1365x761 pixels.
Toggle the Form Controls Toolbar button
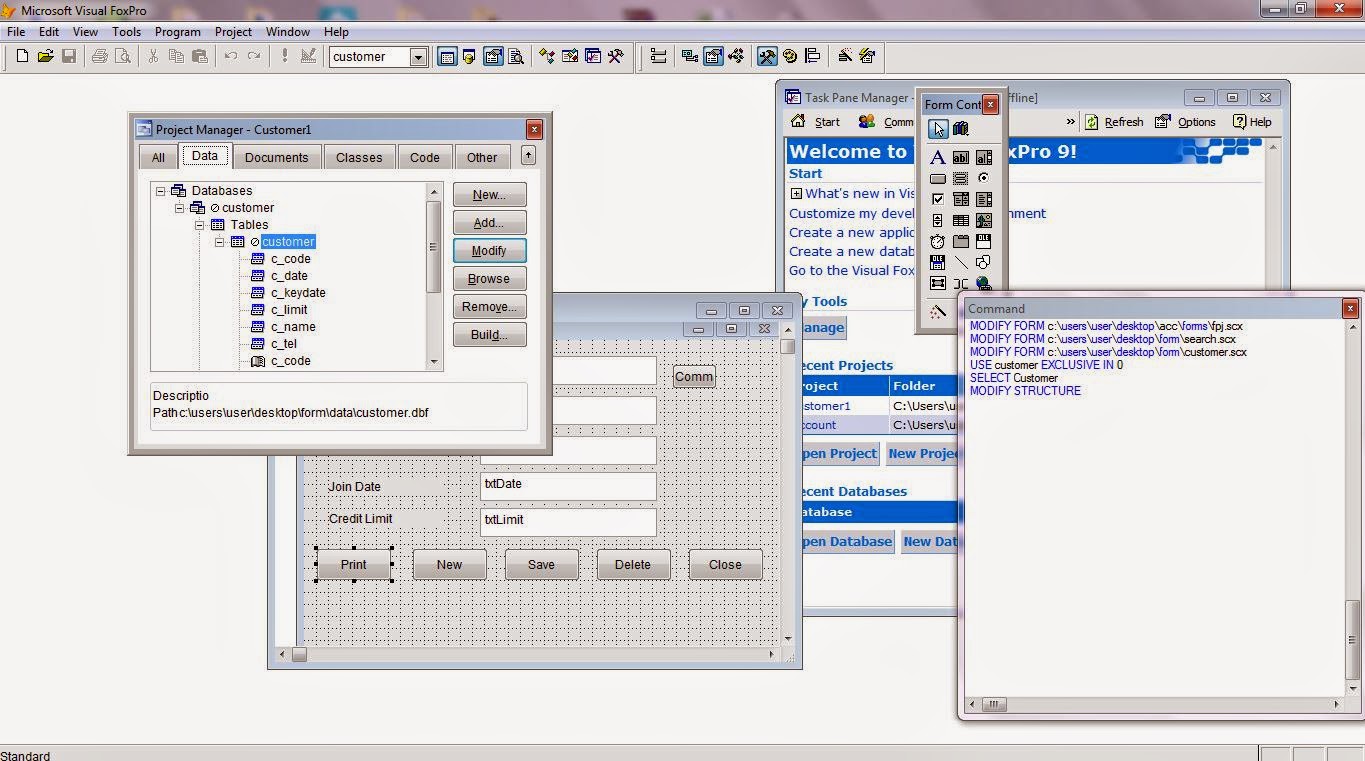coord(767,57)
